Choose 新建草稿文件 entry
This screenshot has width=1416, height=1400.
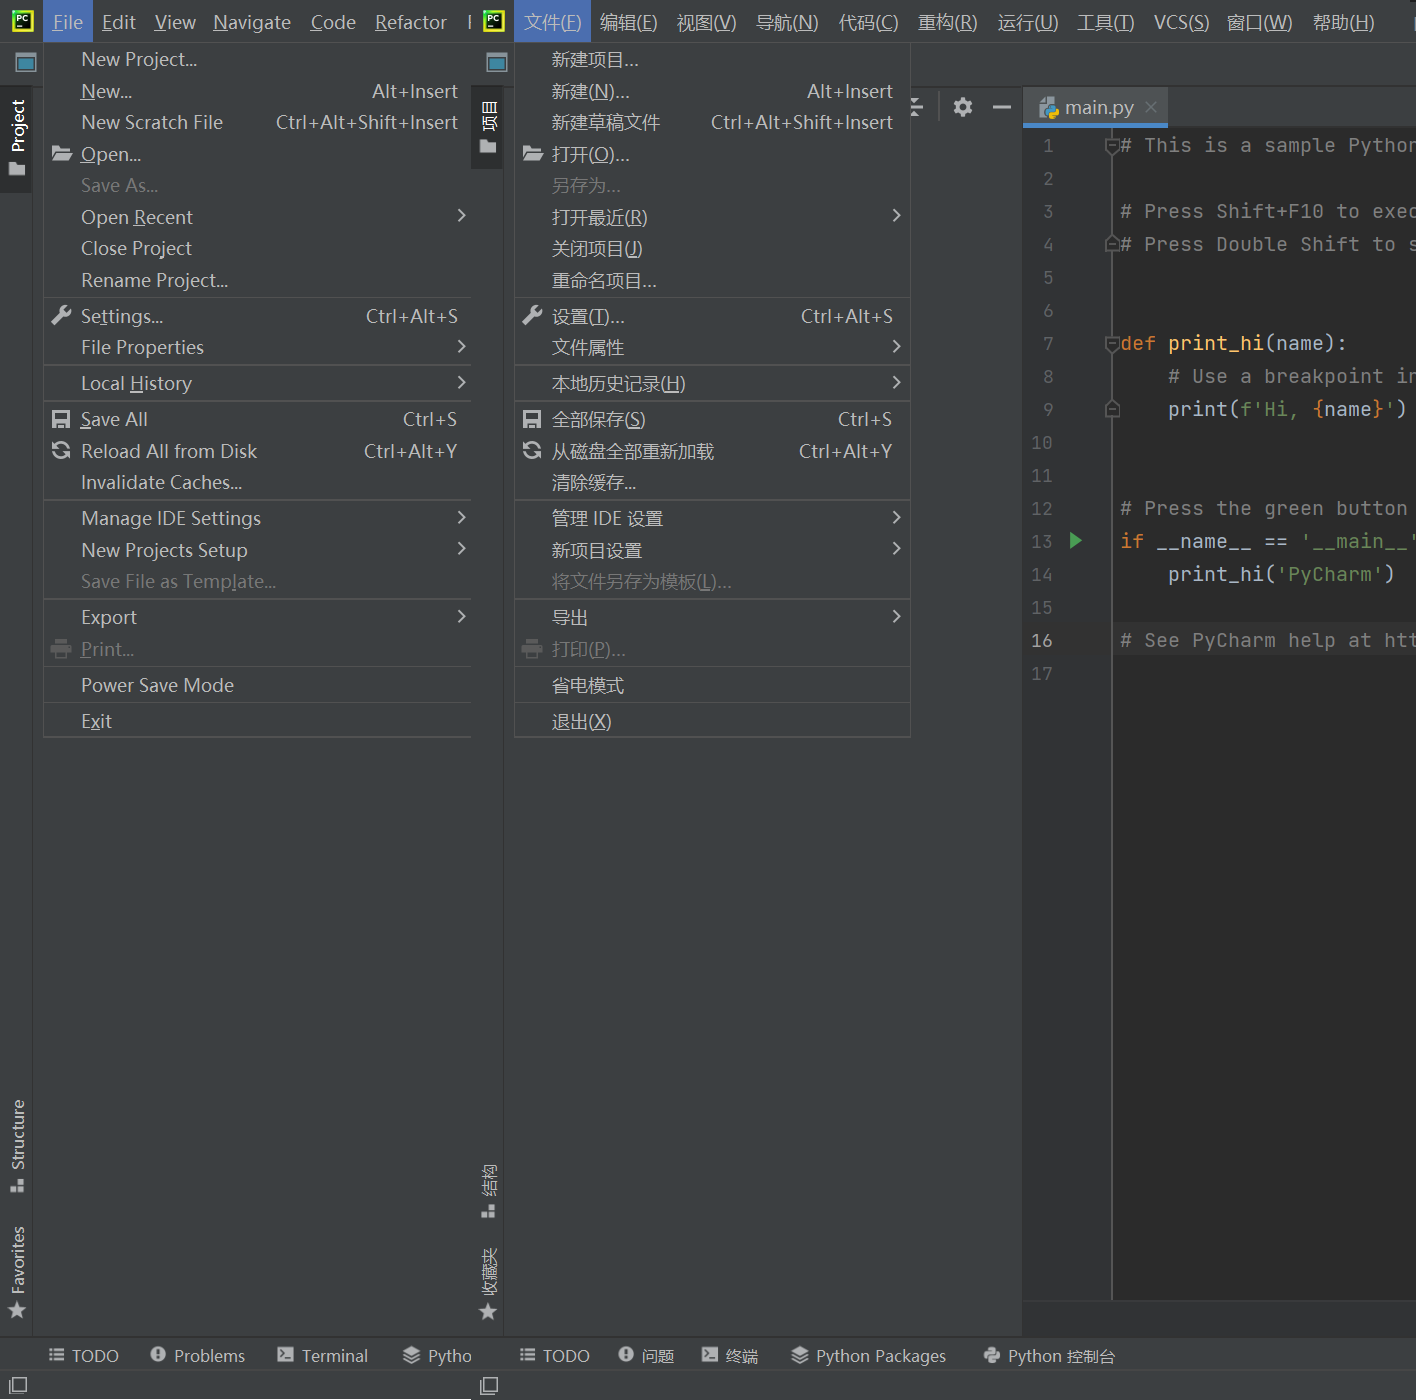[712, 122]
